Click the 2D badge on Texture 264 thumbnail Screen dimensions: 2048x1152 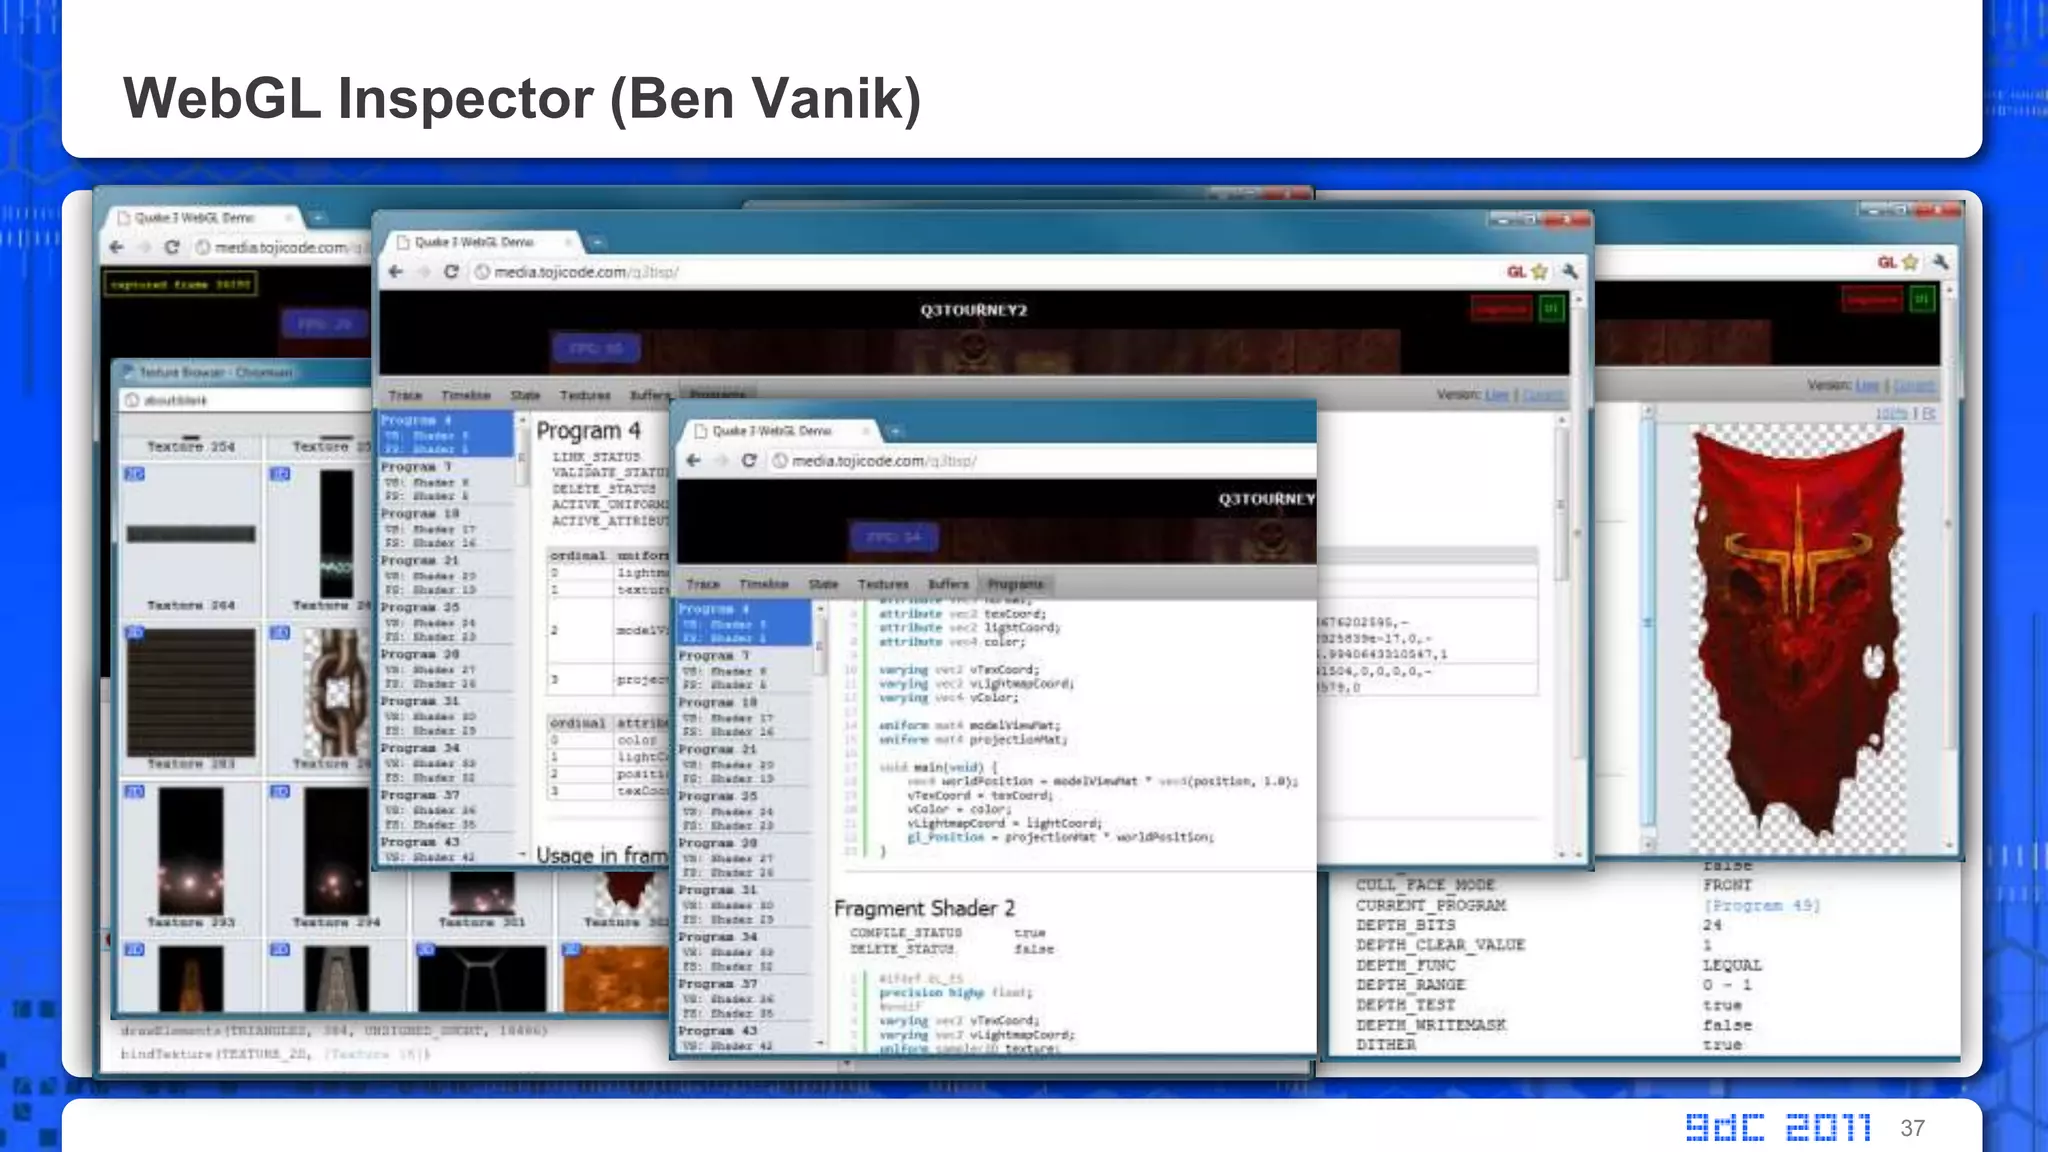click(x=134, y=473)
